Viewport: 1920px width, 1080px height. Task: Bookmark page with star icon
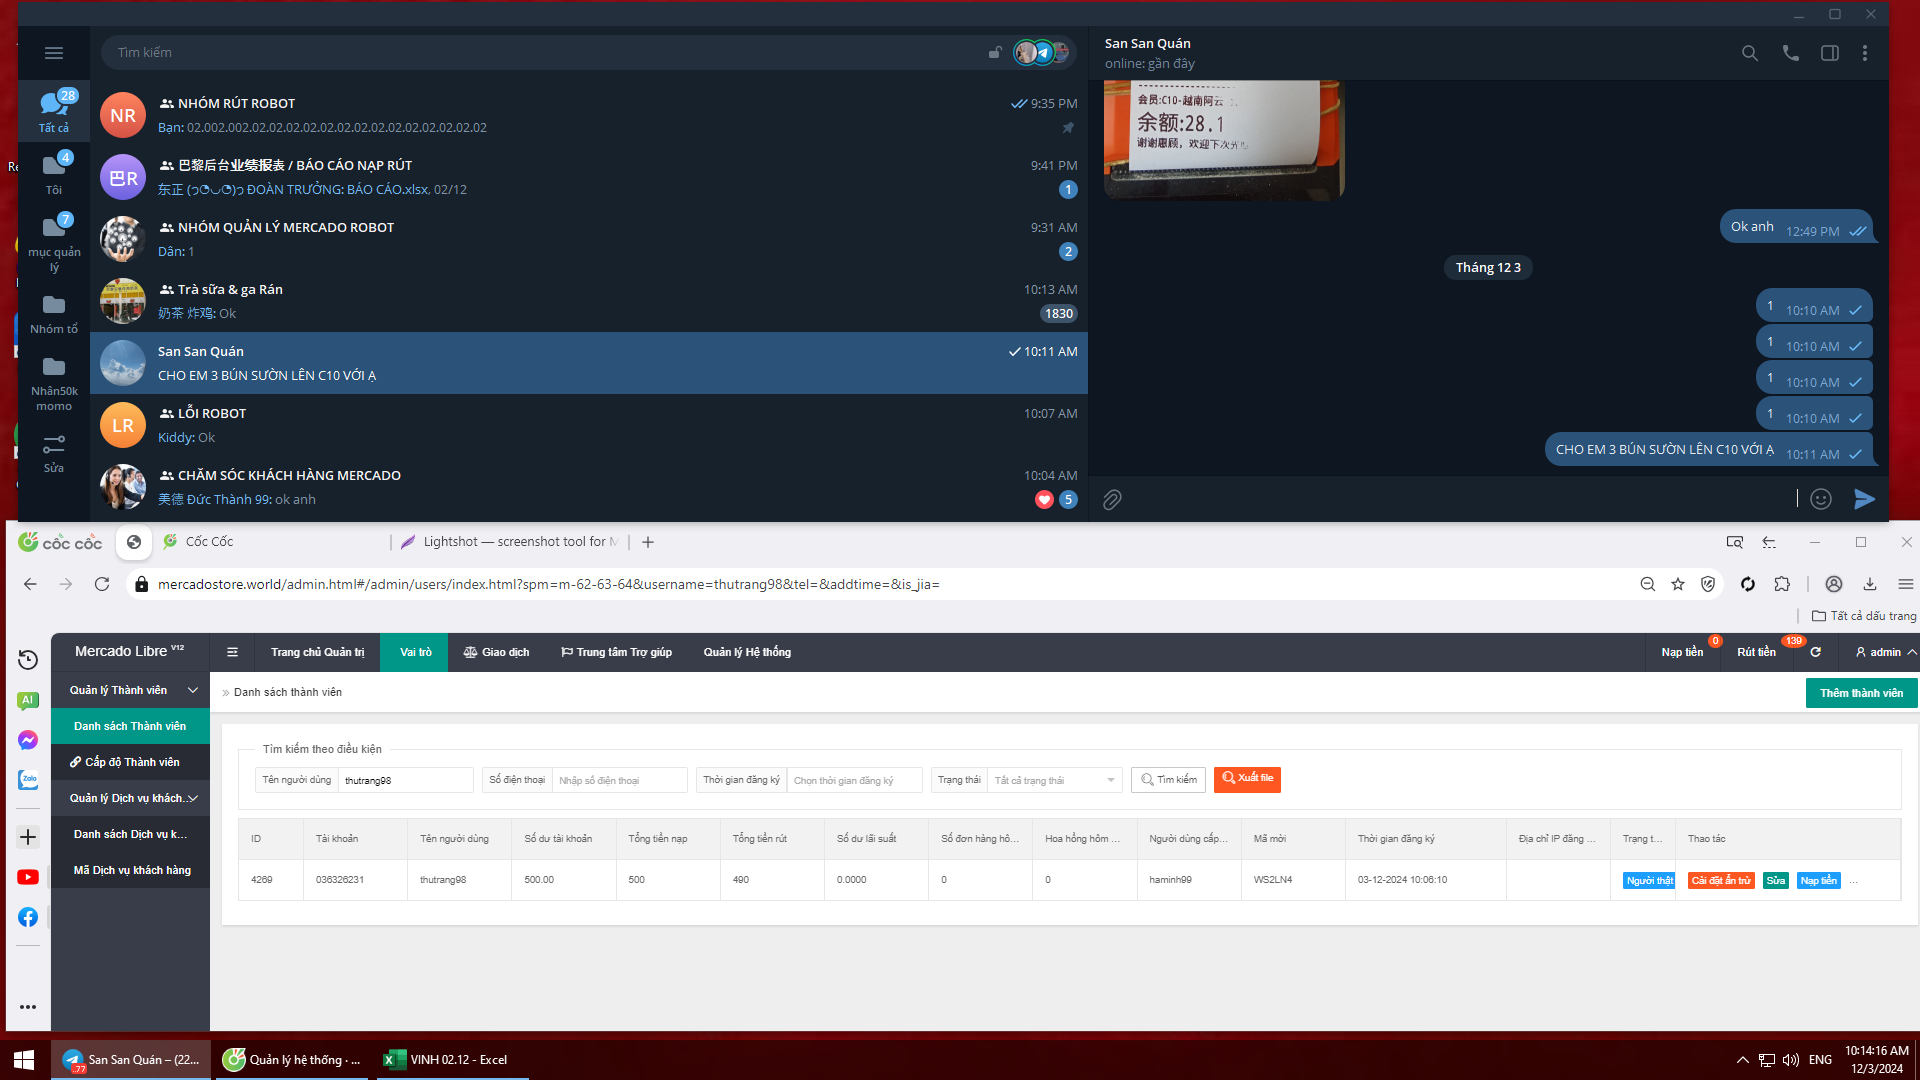pos(1678,584)
